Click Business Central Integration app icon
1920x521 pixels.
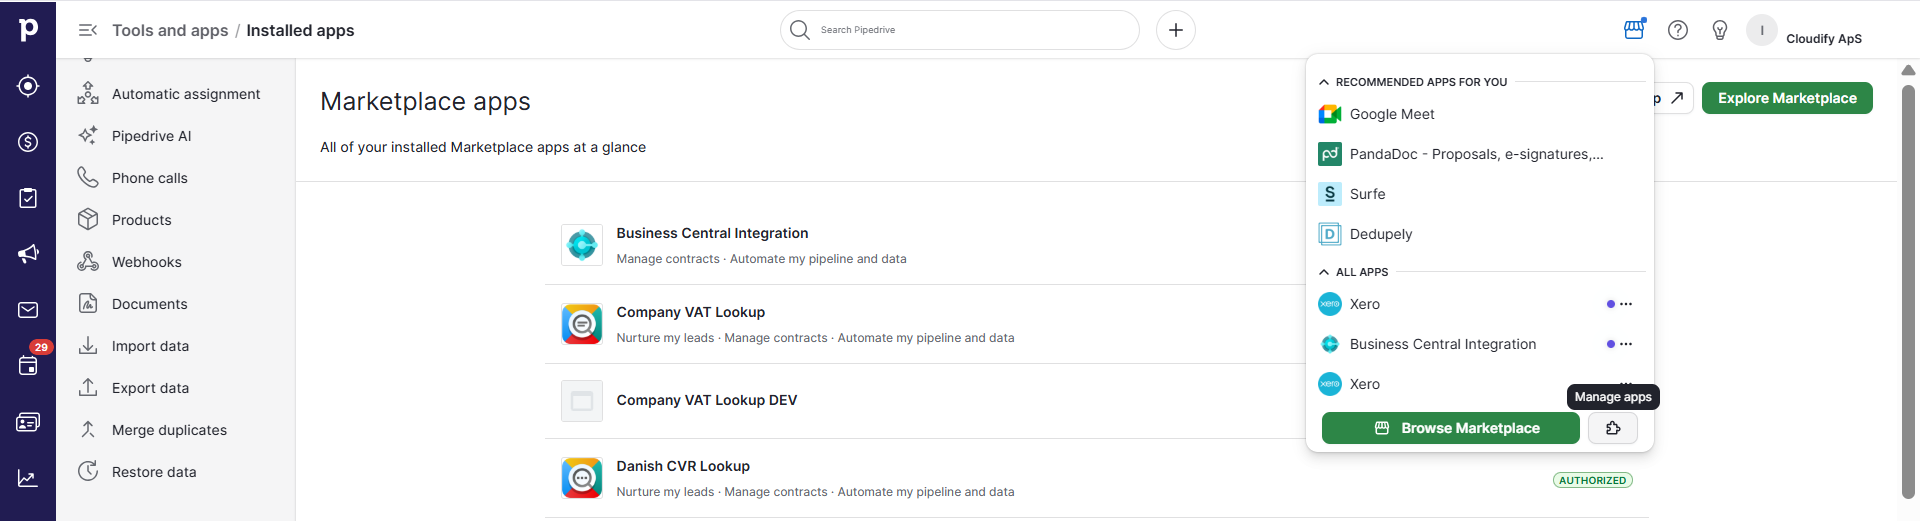click(x=582, y=245)
